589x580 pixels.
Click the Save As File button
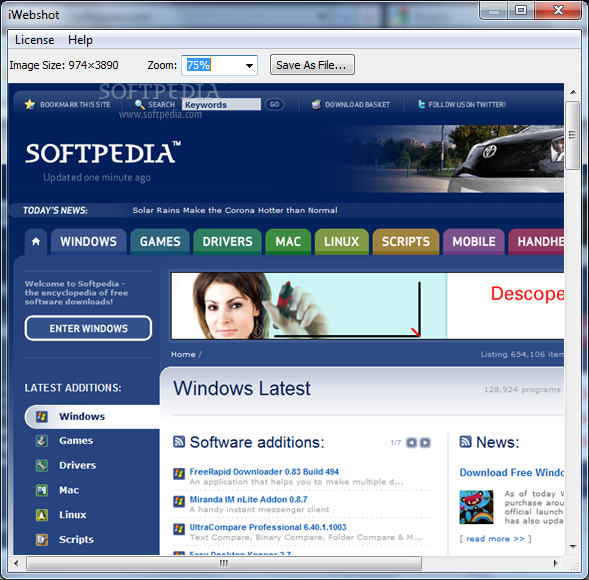click(312, 65)
